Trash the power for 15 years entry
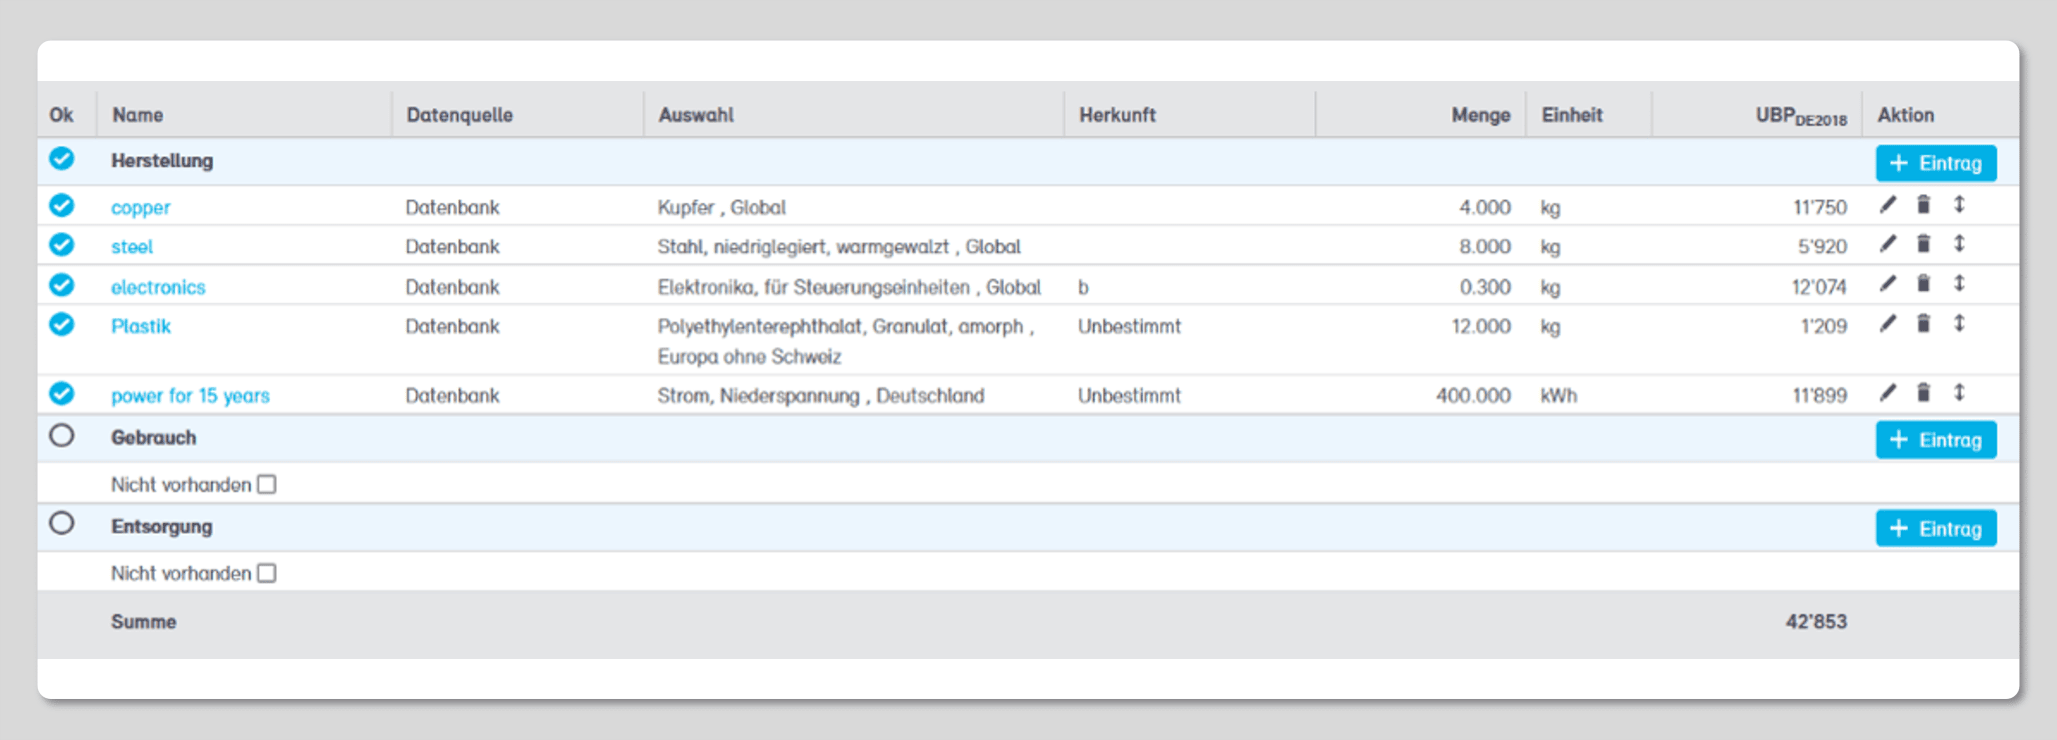The image size is (2057, 740). [1923, 393]
